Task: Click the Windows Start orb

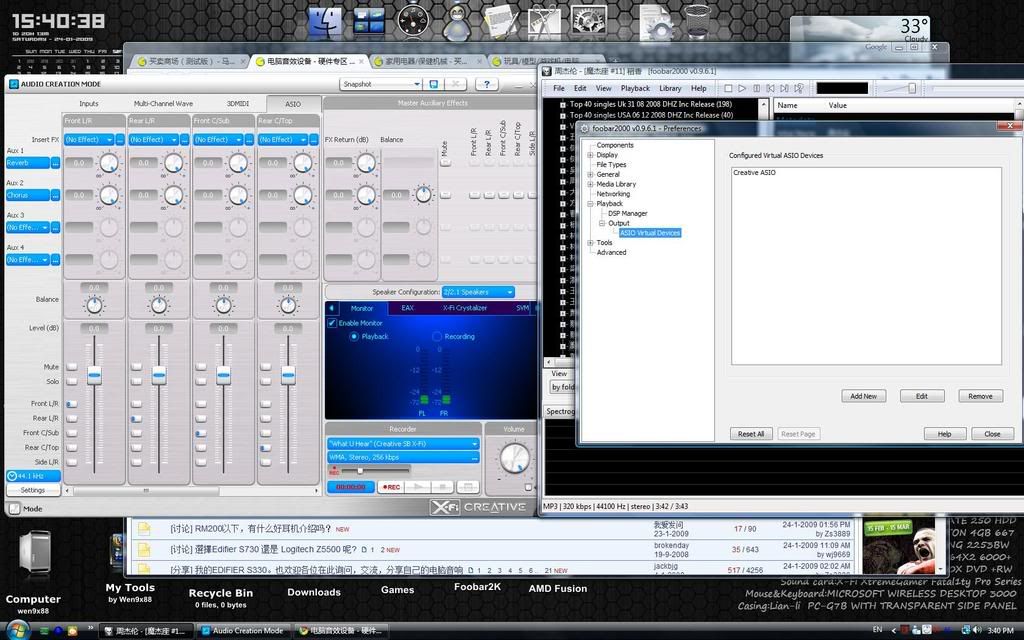Action: pyautogui.click(x=17, y=630)
